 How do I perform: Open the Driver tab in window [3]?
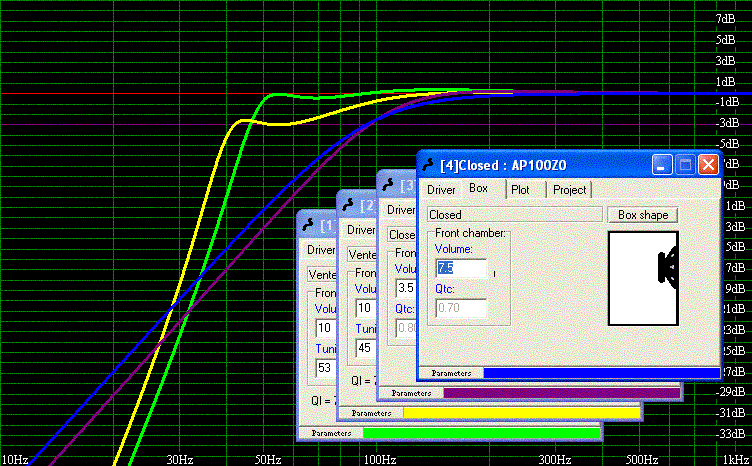click(x=401, y=210)
